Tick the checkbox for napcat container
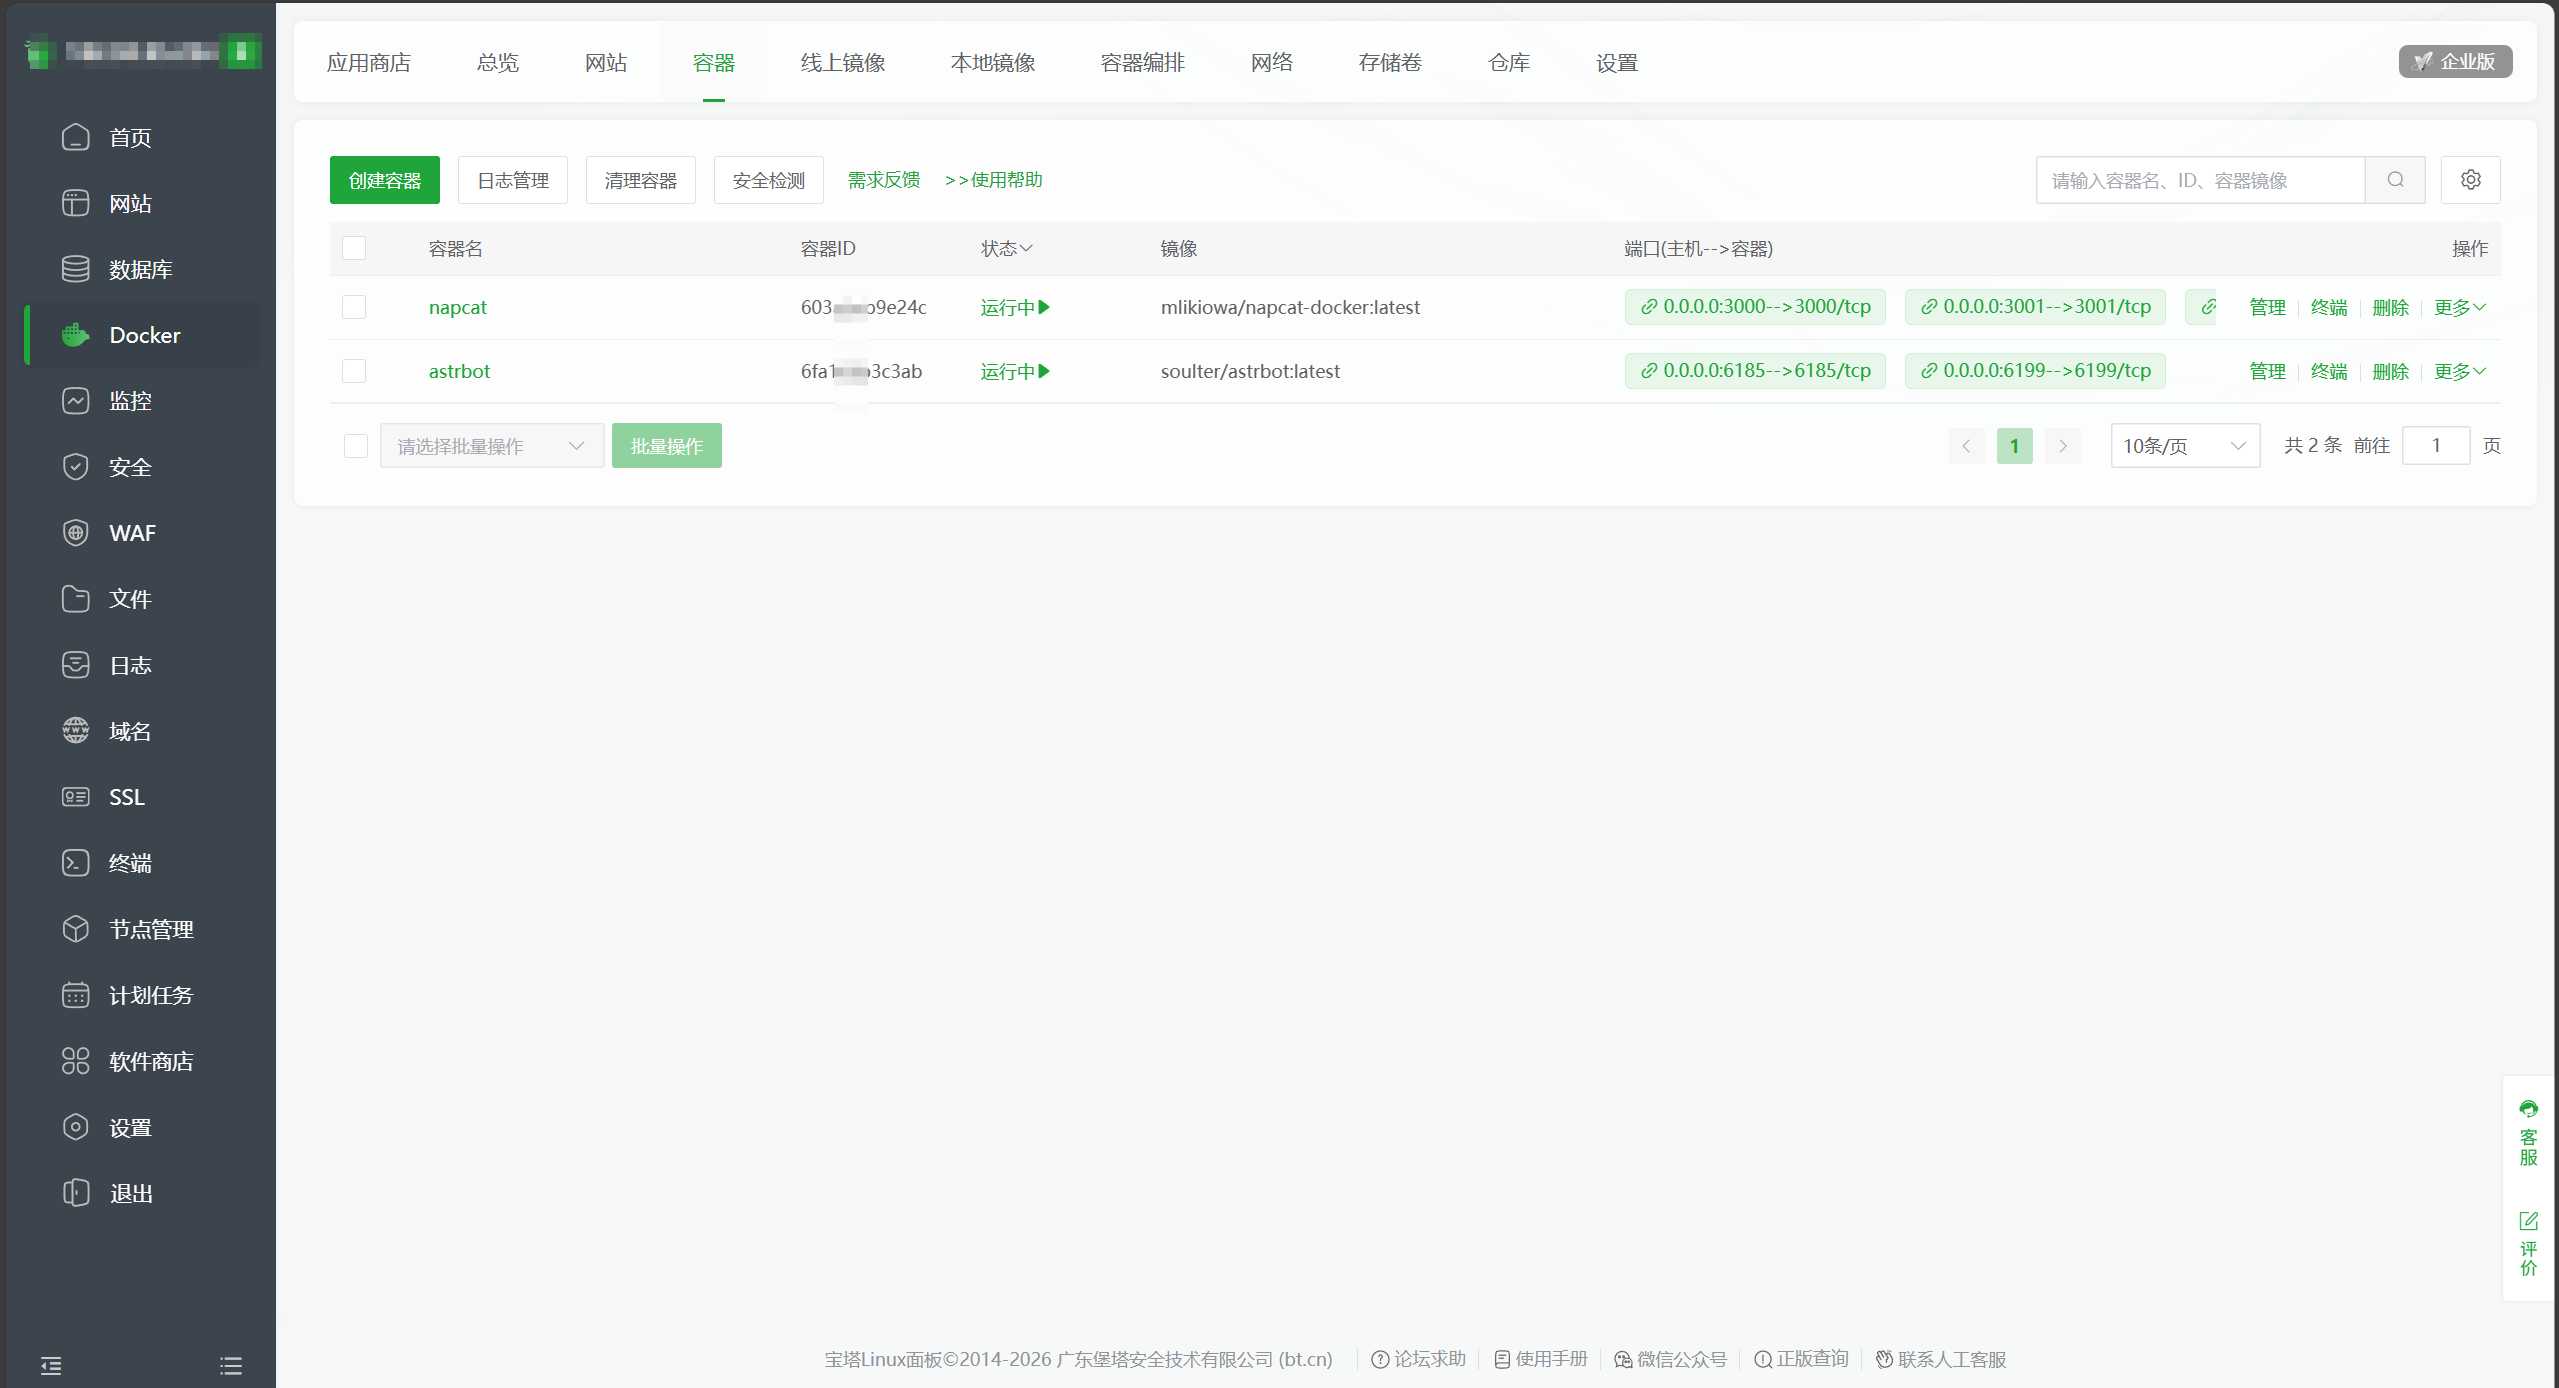2559x1388 pixels. coord(354,307)
